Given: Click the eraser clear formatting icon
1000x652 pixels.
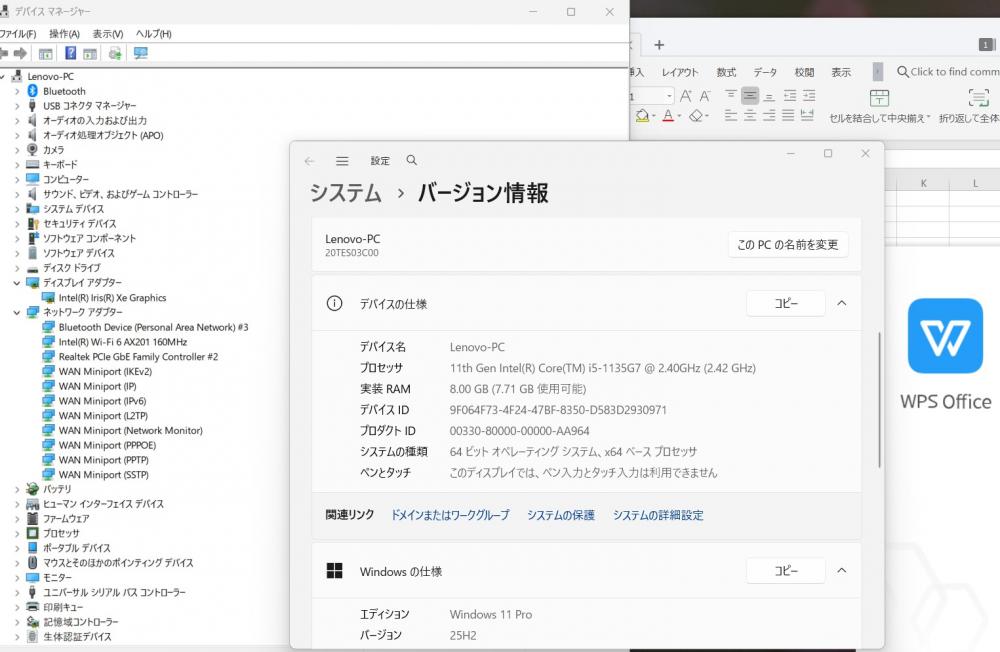Looking at the screenshot, I should pyautogui.click(x=698, y=116).
